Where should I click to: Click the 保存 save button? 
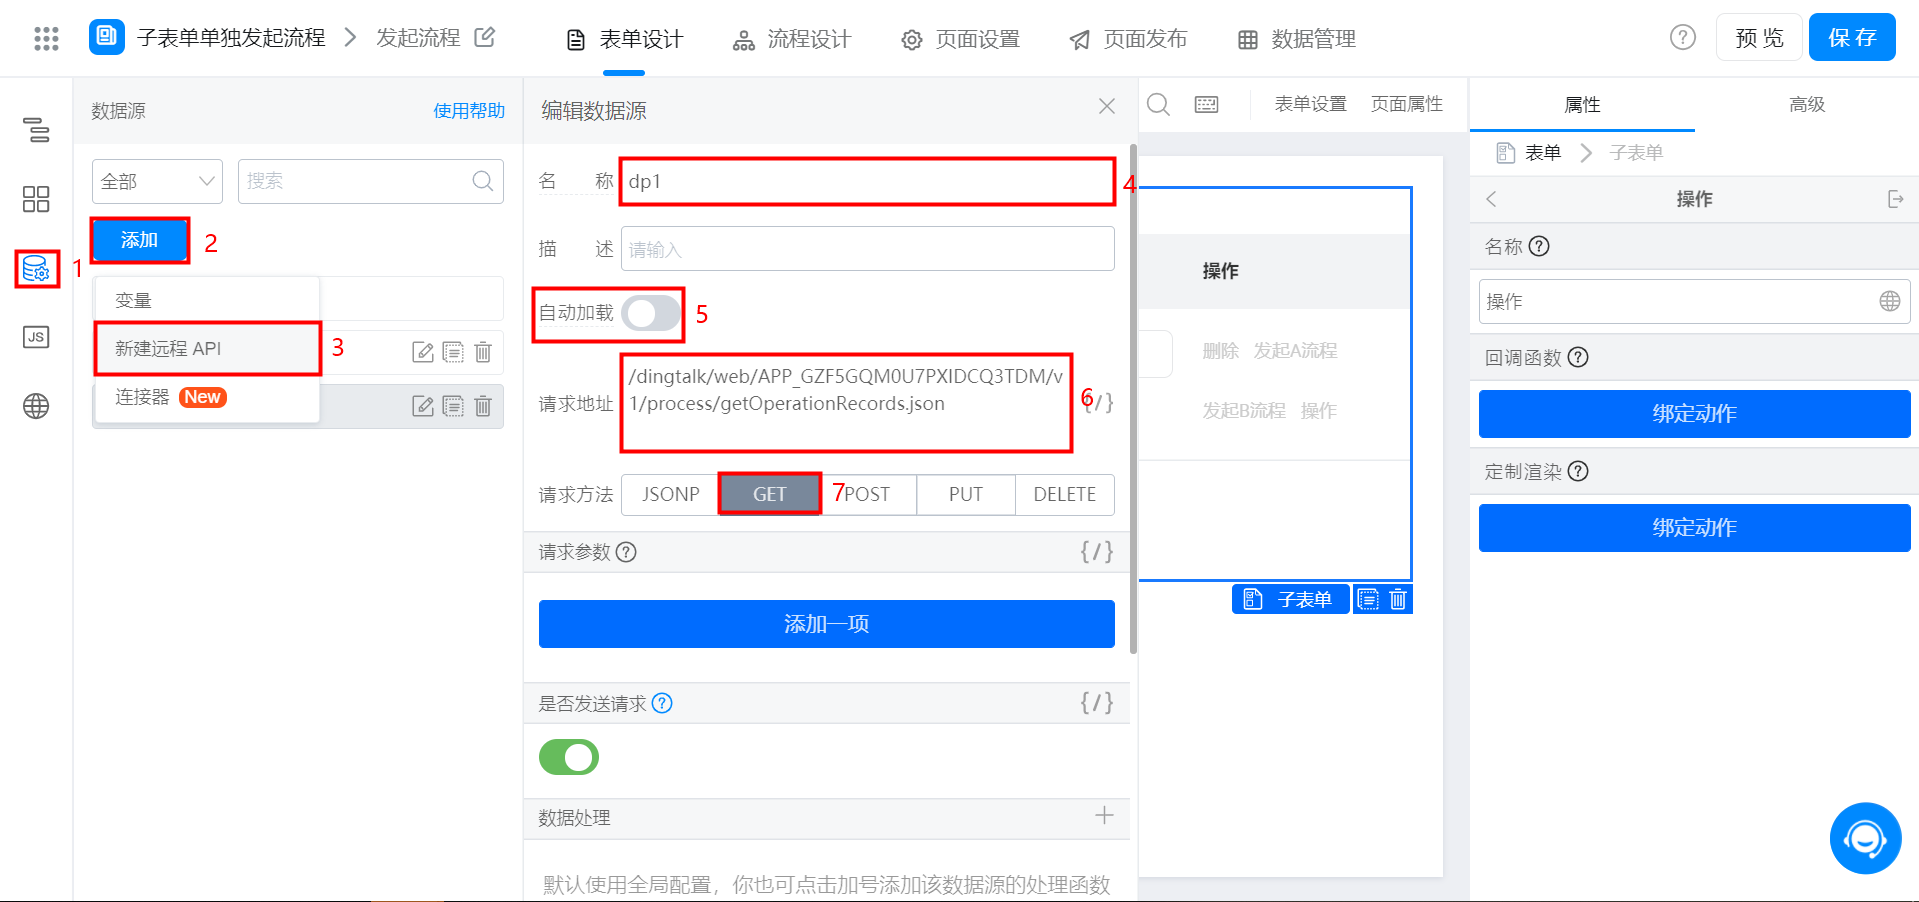coord(1852,37)
